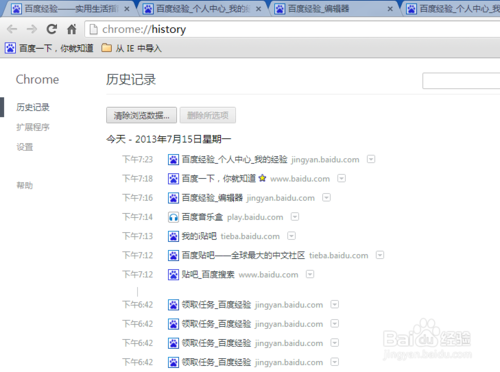Click the 清除浏览数据... button
Image resolution: width=500 pixels, height=372 pixels.
click(x=141, y=115)
